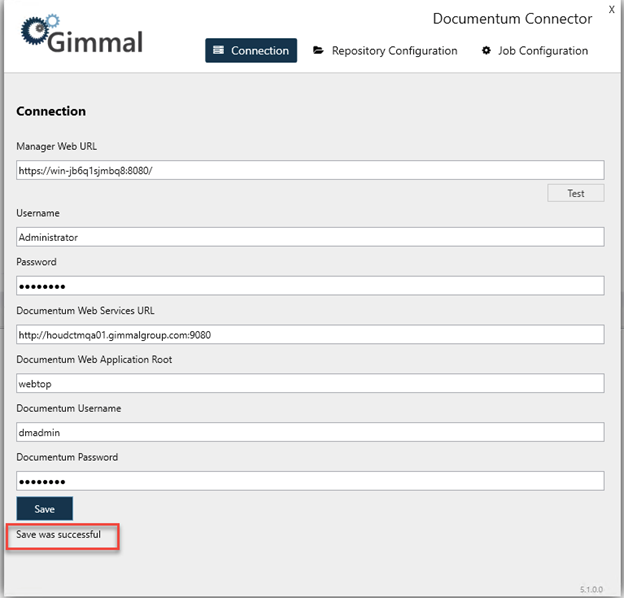Click the Repository Configuration folder icon
This screenshot has height=598, width=624.
click(319, 51)
